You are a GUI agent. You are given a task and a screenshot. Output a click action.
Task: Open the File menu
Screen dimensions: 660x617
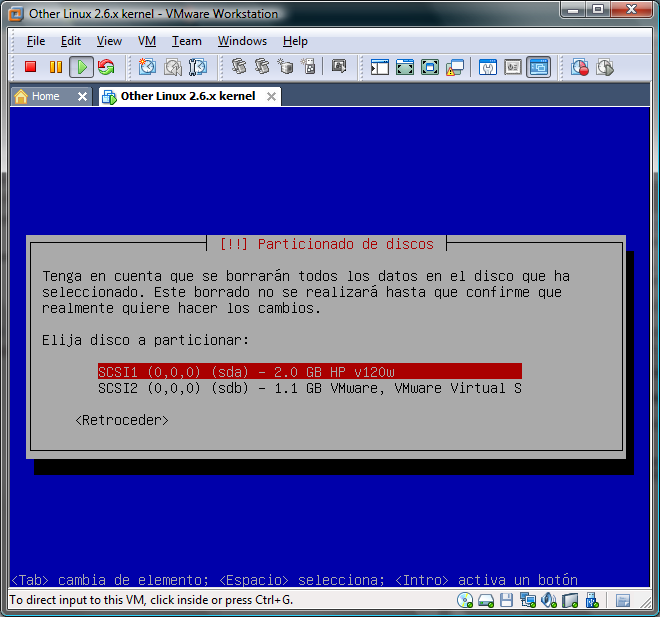[36, 41]
